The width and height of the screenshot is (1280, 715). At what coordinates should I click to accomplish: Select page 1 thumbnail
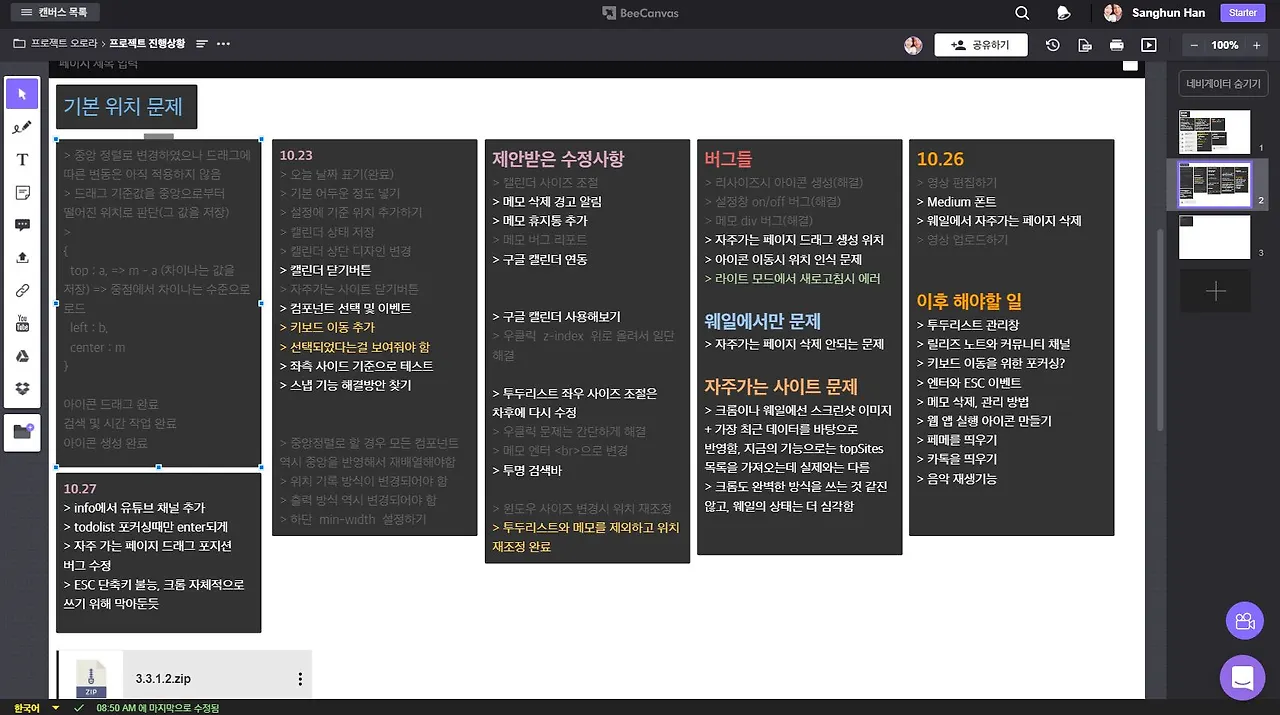[1215, 132]
